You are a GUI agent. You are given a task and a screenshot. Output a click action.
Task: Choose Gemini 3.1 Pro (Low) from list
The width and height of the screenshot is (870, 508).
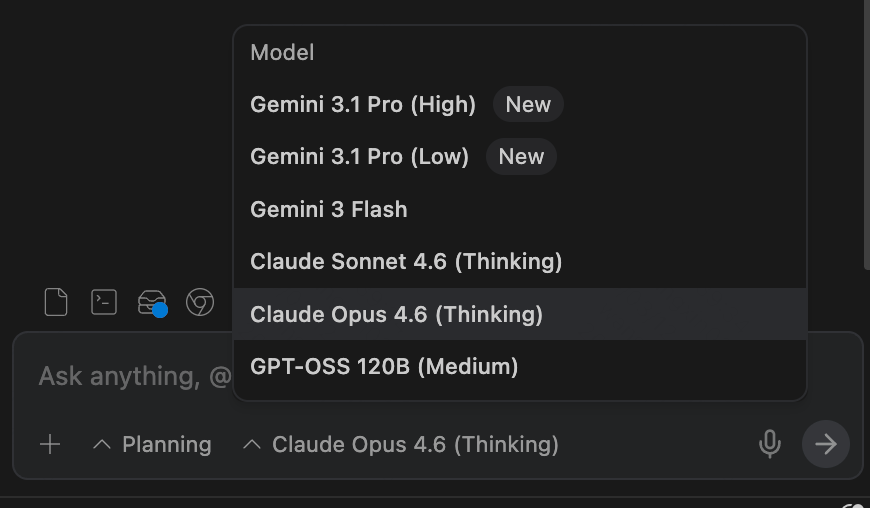click(359, 157)
